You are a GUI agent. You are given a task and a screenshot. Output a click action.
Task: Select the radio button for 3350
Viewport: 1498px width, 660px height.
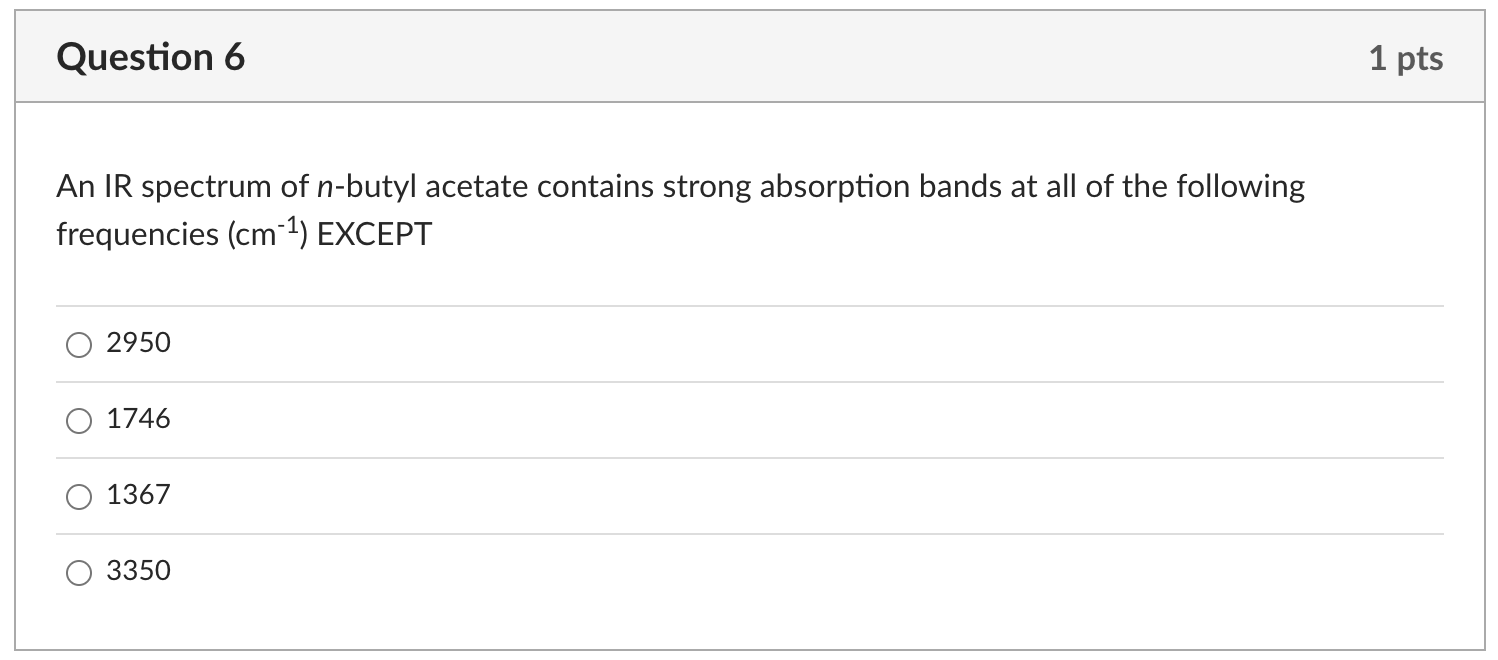78,572
